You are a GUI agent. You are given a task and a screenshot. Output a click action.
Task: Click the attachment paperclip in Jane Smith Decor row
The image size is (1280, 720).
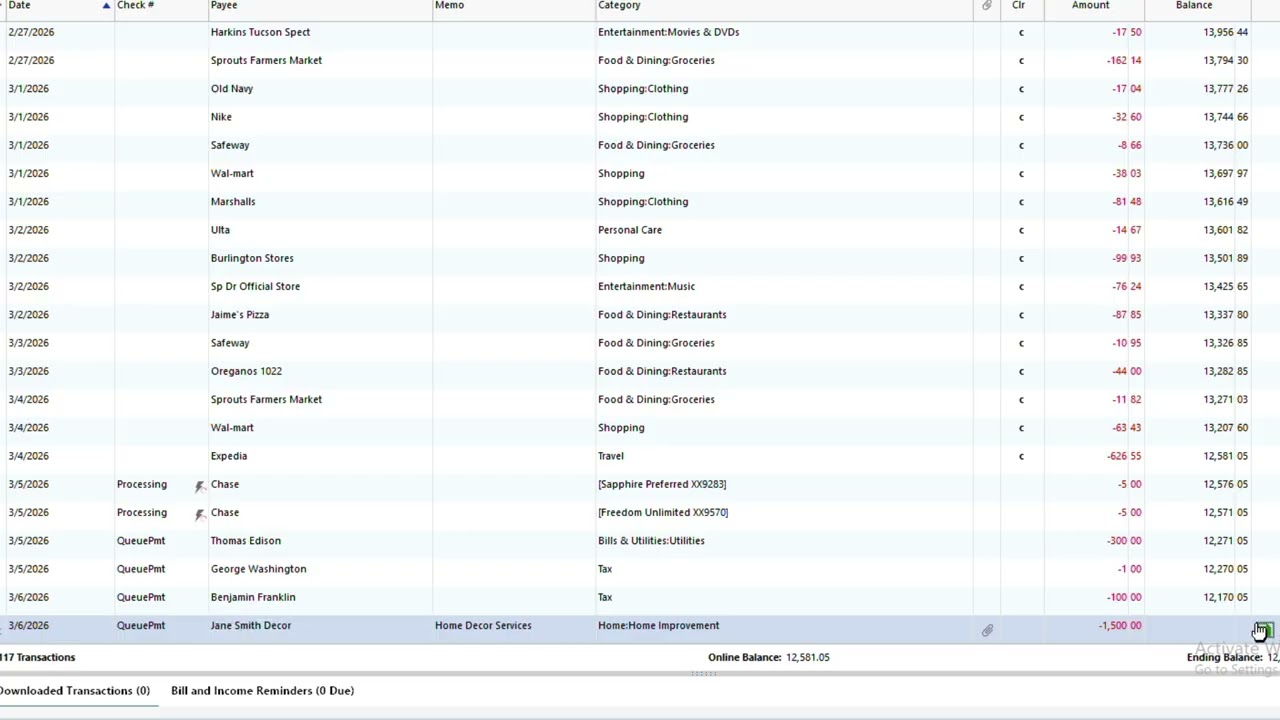pos(987,630)
